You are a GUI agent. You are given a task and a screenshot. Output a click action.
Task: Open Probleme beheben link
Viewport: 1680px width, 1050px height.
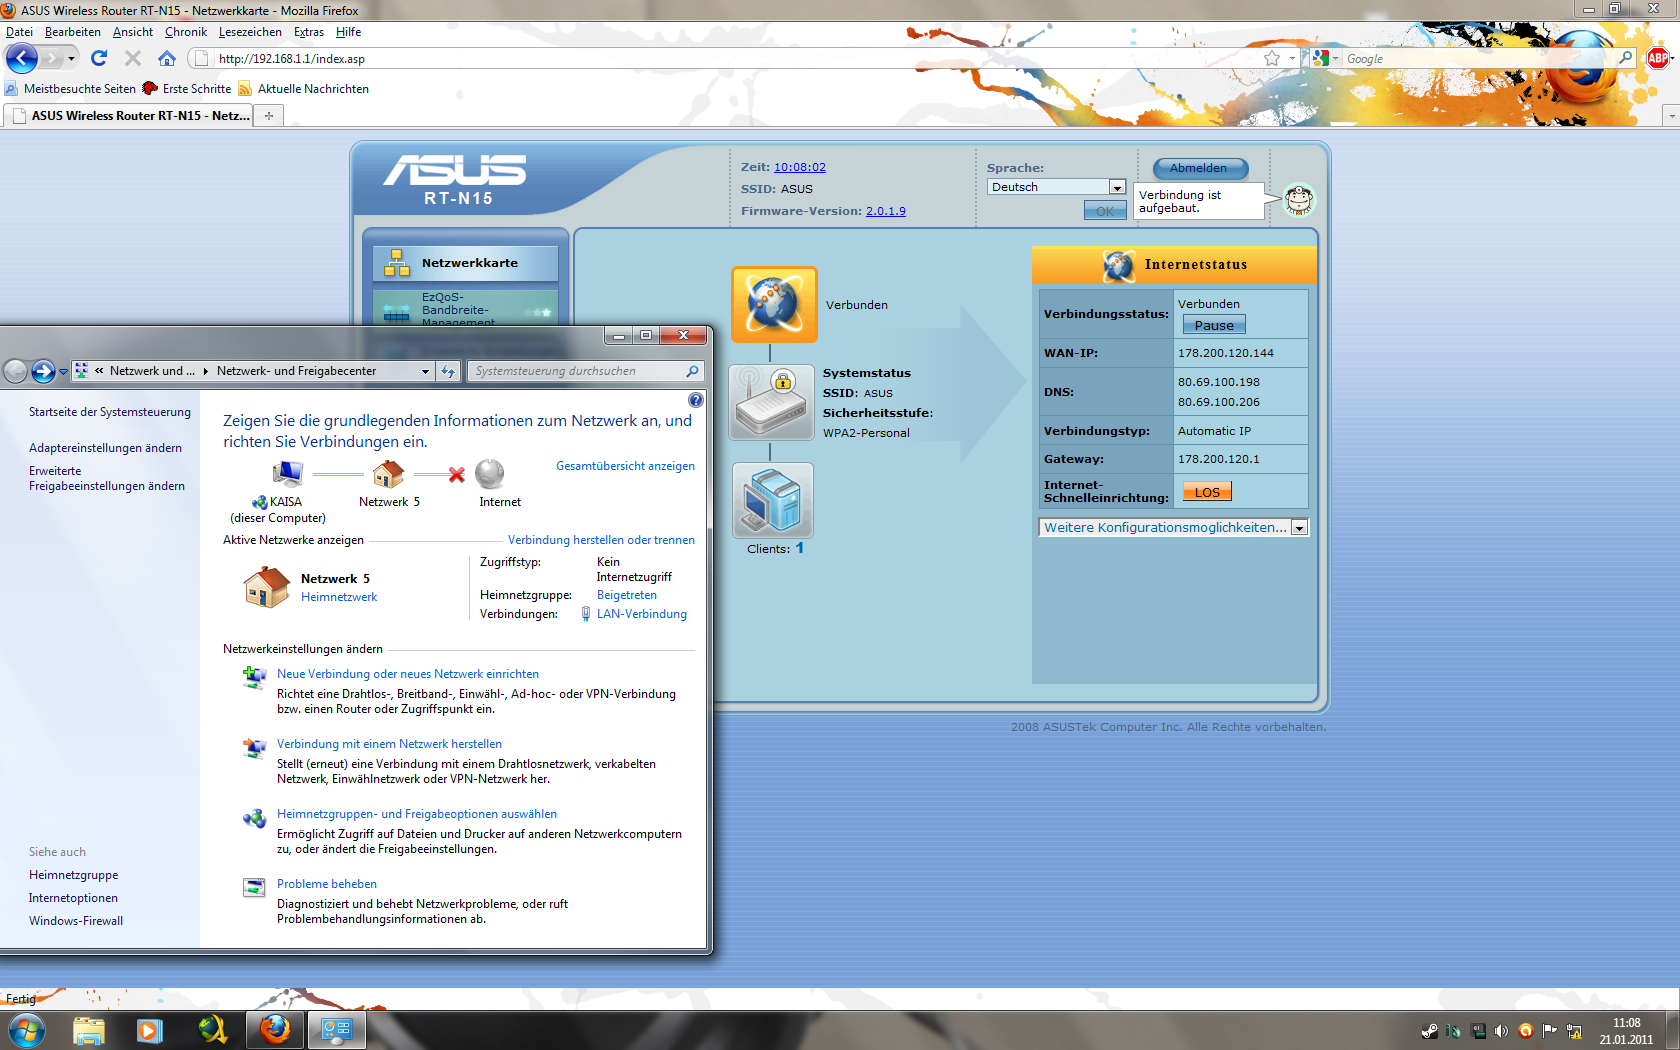(x=327, y=884)
